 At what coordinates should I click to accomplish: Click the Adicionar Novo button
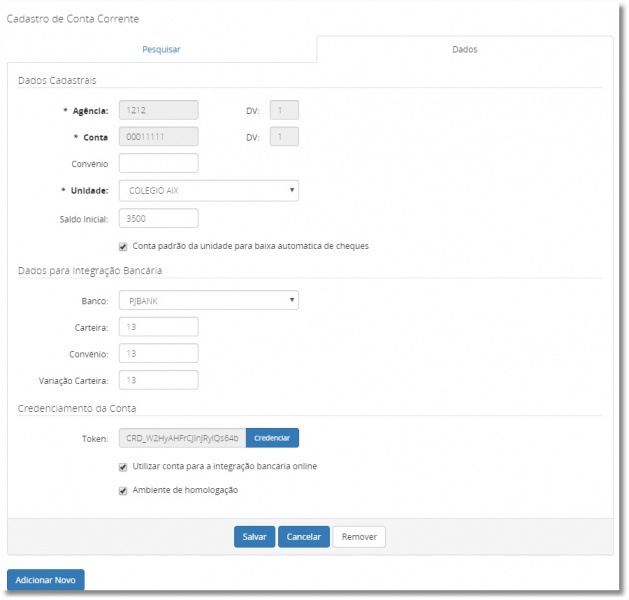[46, 580]
